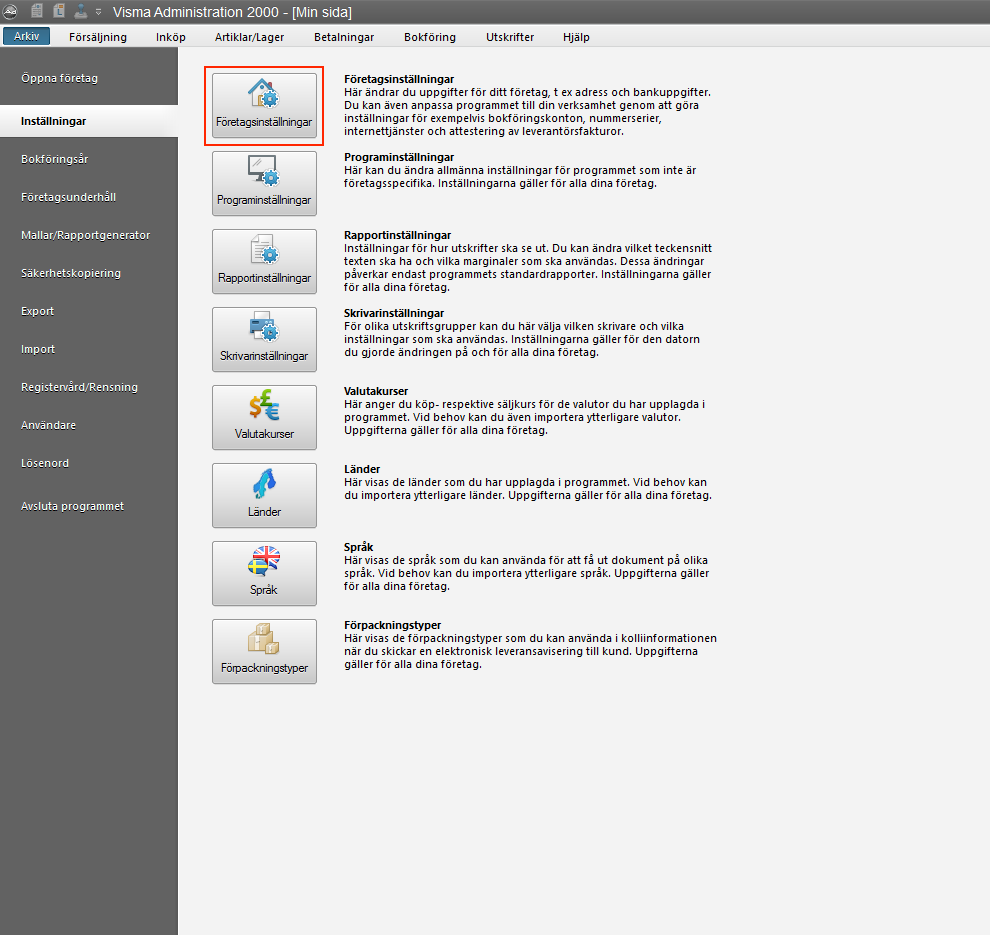Click the bold Språk heading text
Image resolution: width=990 pixels, height=935 pixels.
359,547
